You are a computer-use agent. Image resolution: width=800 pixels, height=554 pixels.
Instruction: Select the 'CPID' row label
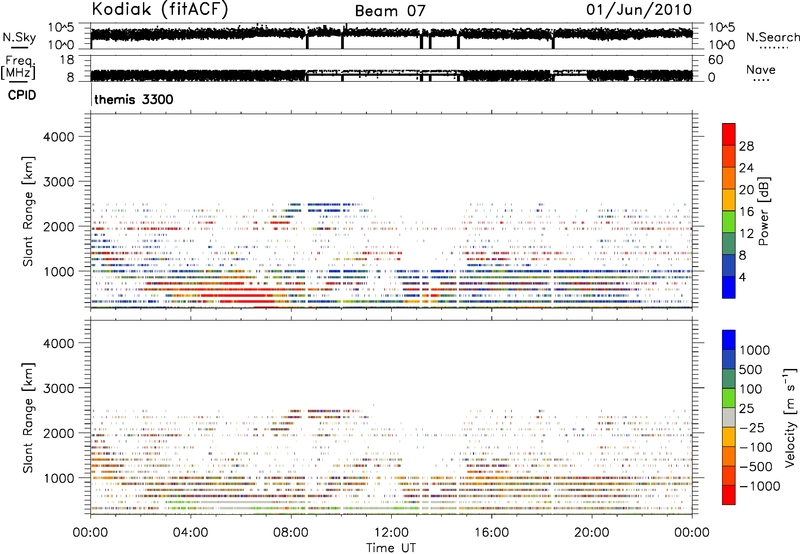coord(21,95)
